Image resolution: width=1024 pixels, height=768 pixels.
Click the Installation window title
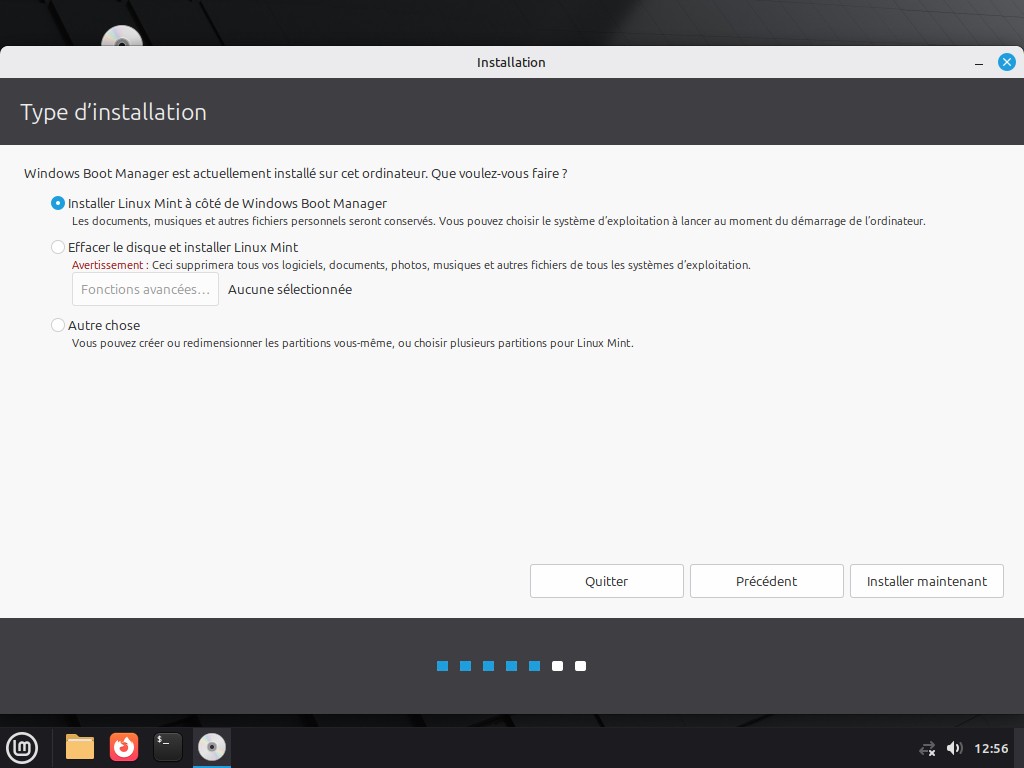tap(511, 63)
